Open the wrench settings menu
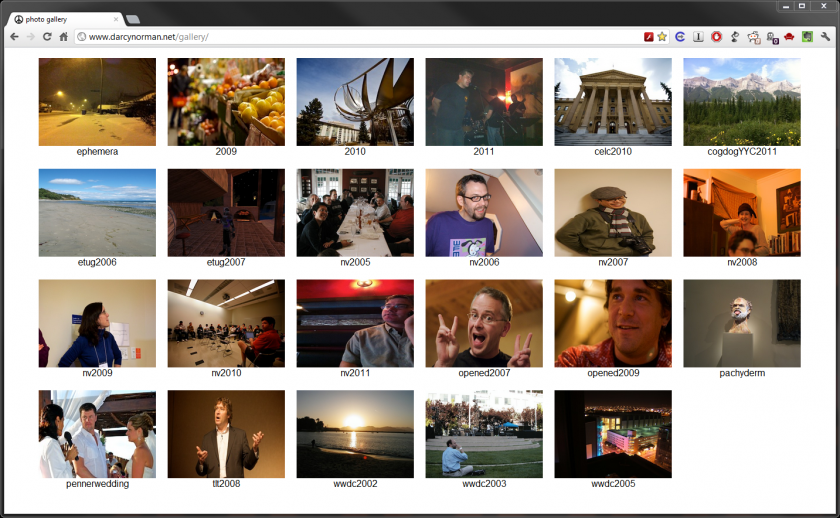840x518 pixels. tap(825, 37)
